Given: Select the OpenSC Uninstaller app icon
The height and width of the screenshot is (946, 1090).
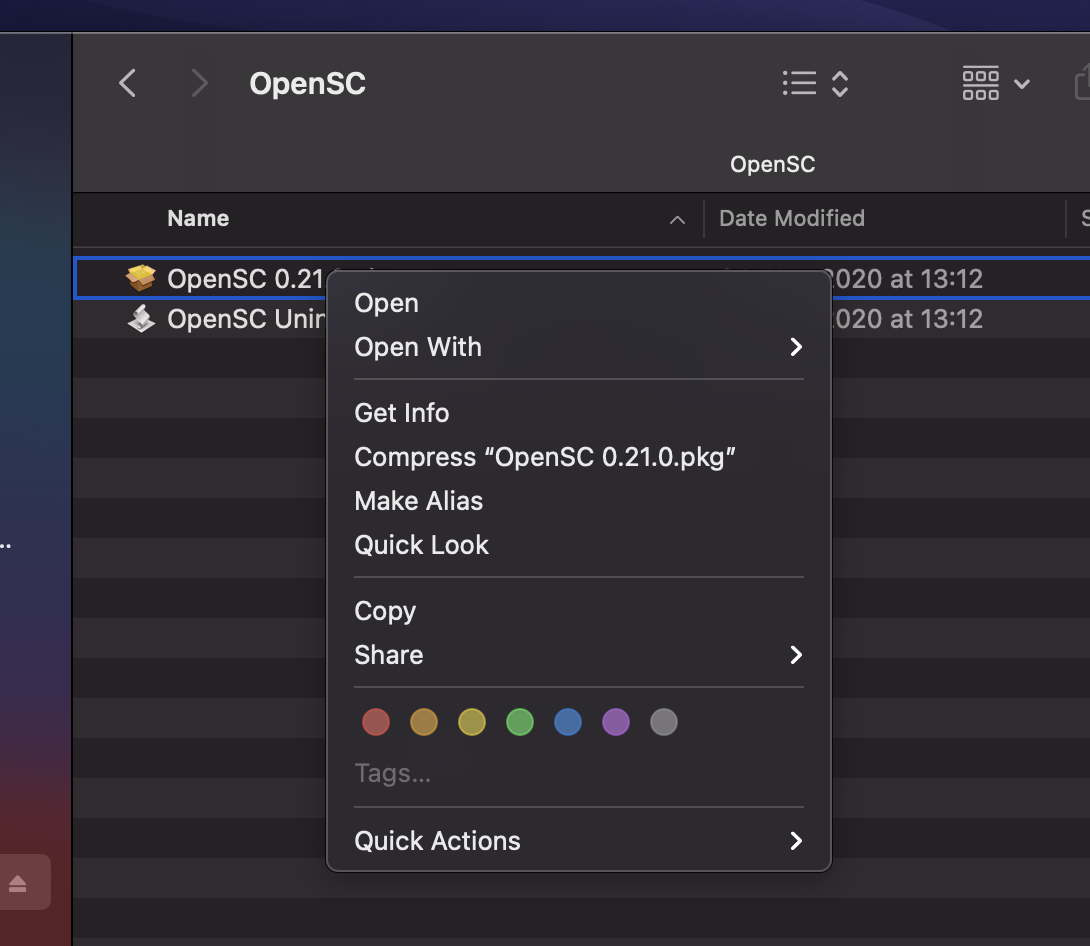Looking at the screenshot, I should pyautogui.click(x=142, y=318).
